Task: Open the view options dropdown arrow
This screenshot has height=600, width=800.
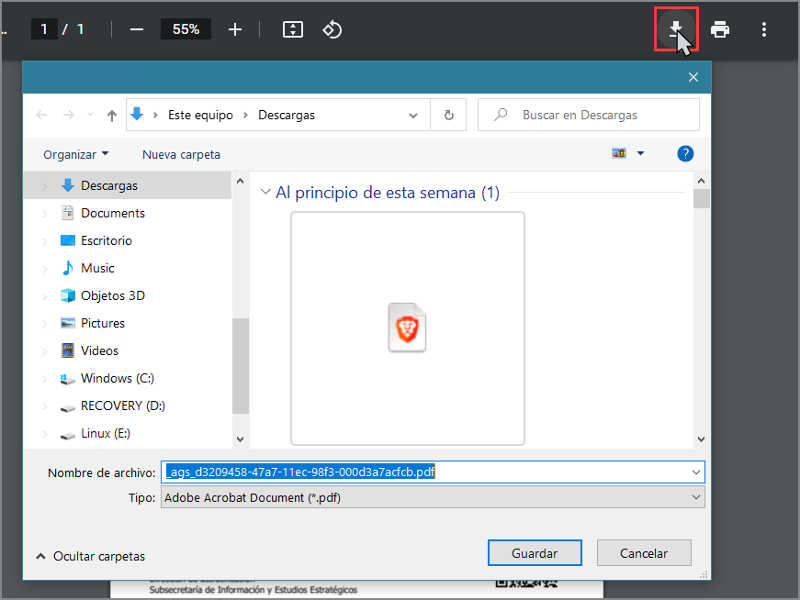Action: (640, 154)
